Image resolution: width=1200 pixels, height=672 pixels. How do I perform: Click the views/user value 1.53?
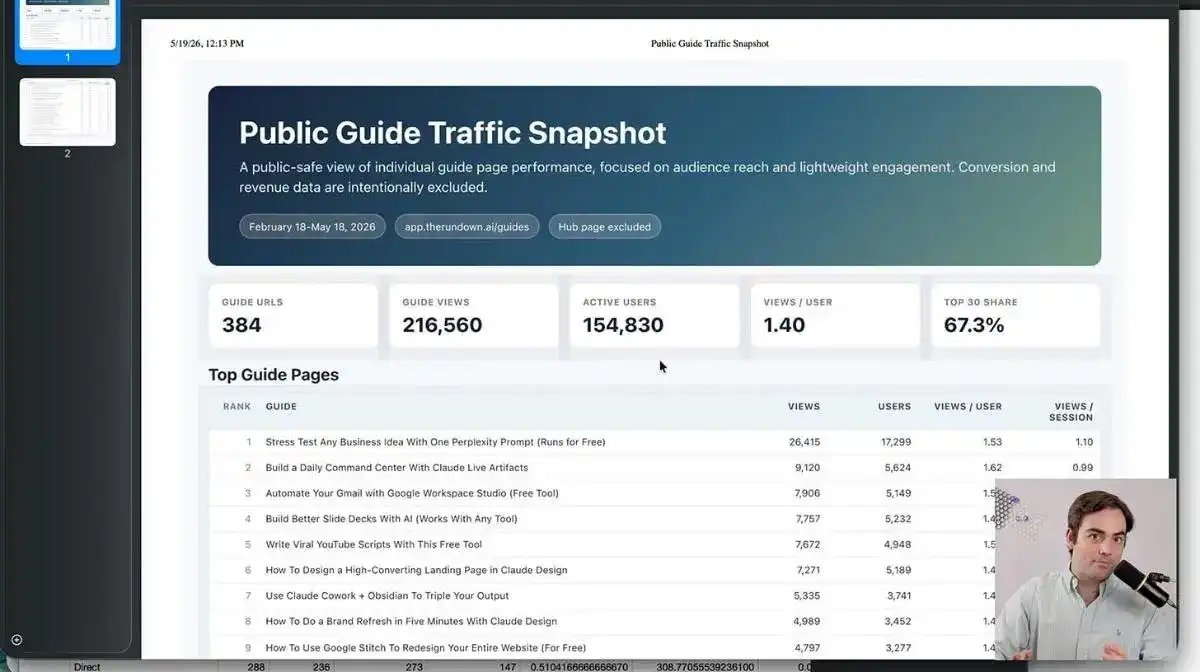pyautogui.click(x=992, y=442)
